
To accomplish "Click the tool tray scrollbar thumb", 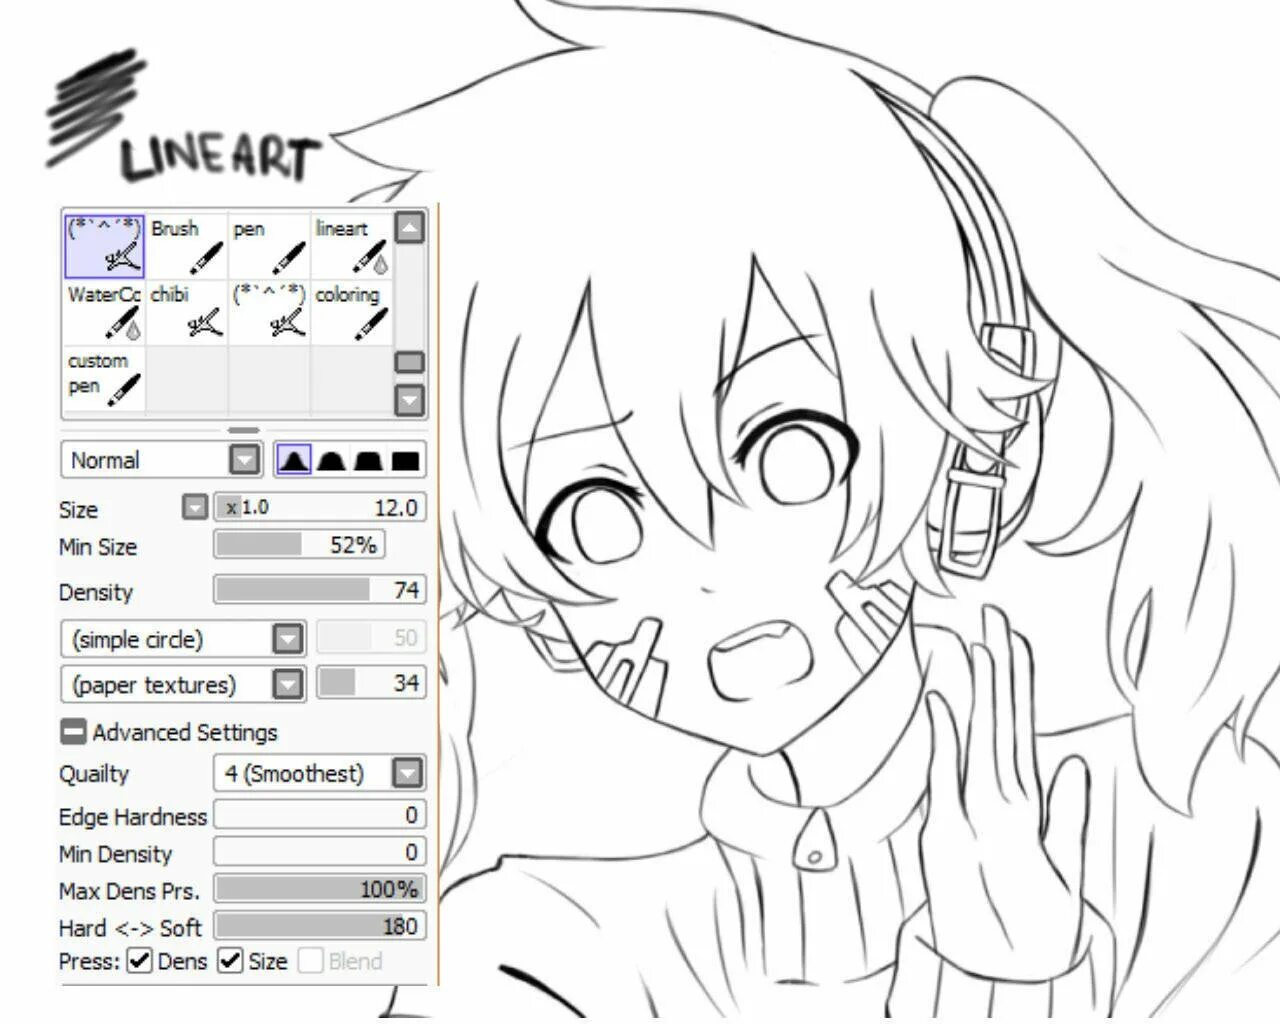I will (409, 362).
